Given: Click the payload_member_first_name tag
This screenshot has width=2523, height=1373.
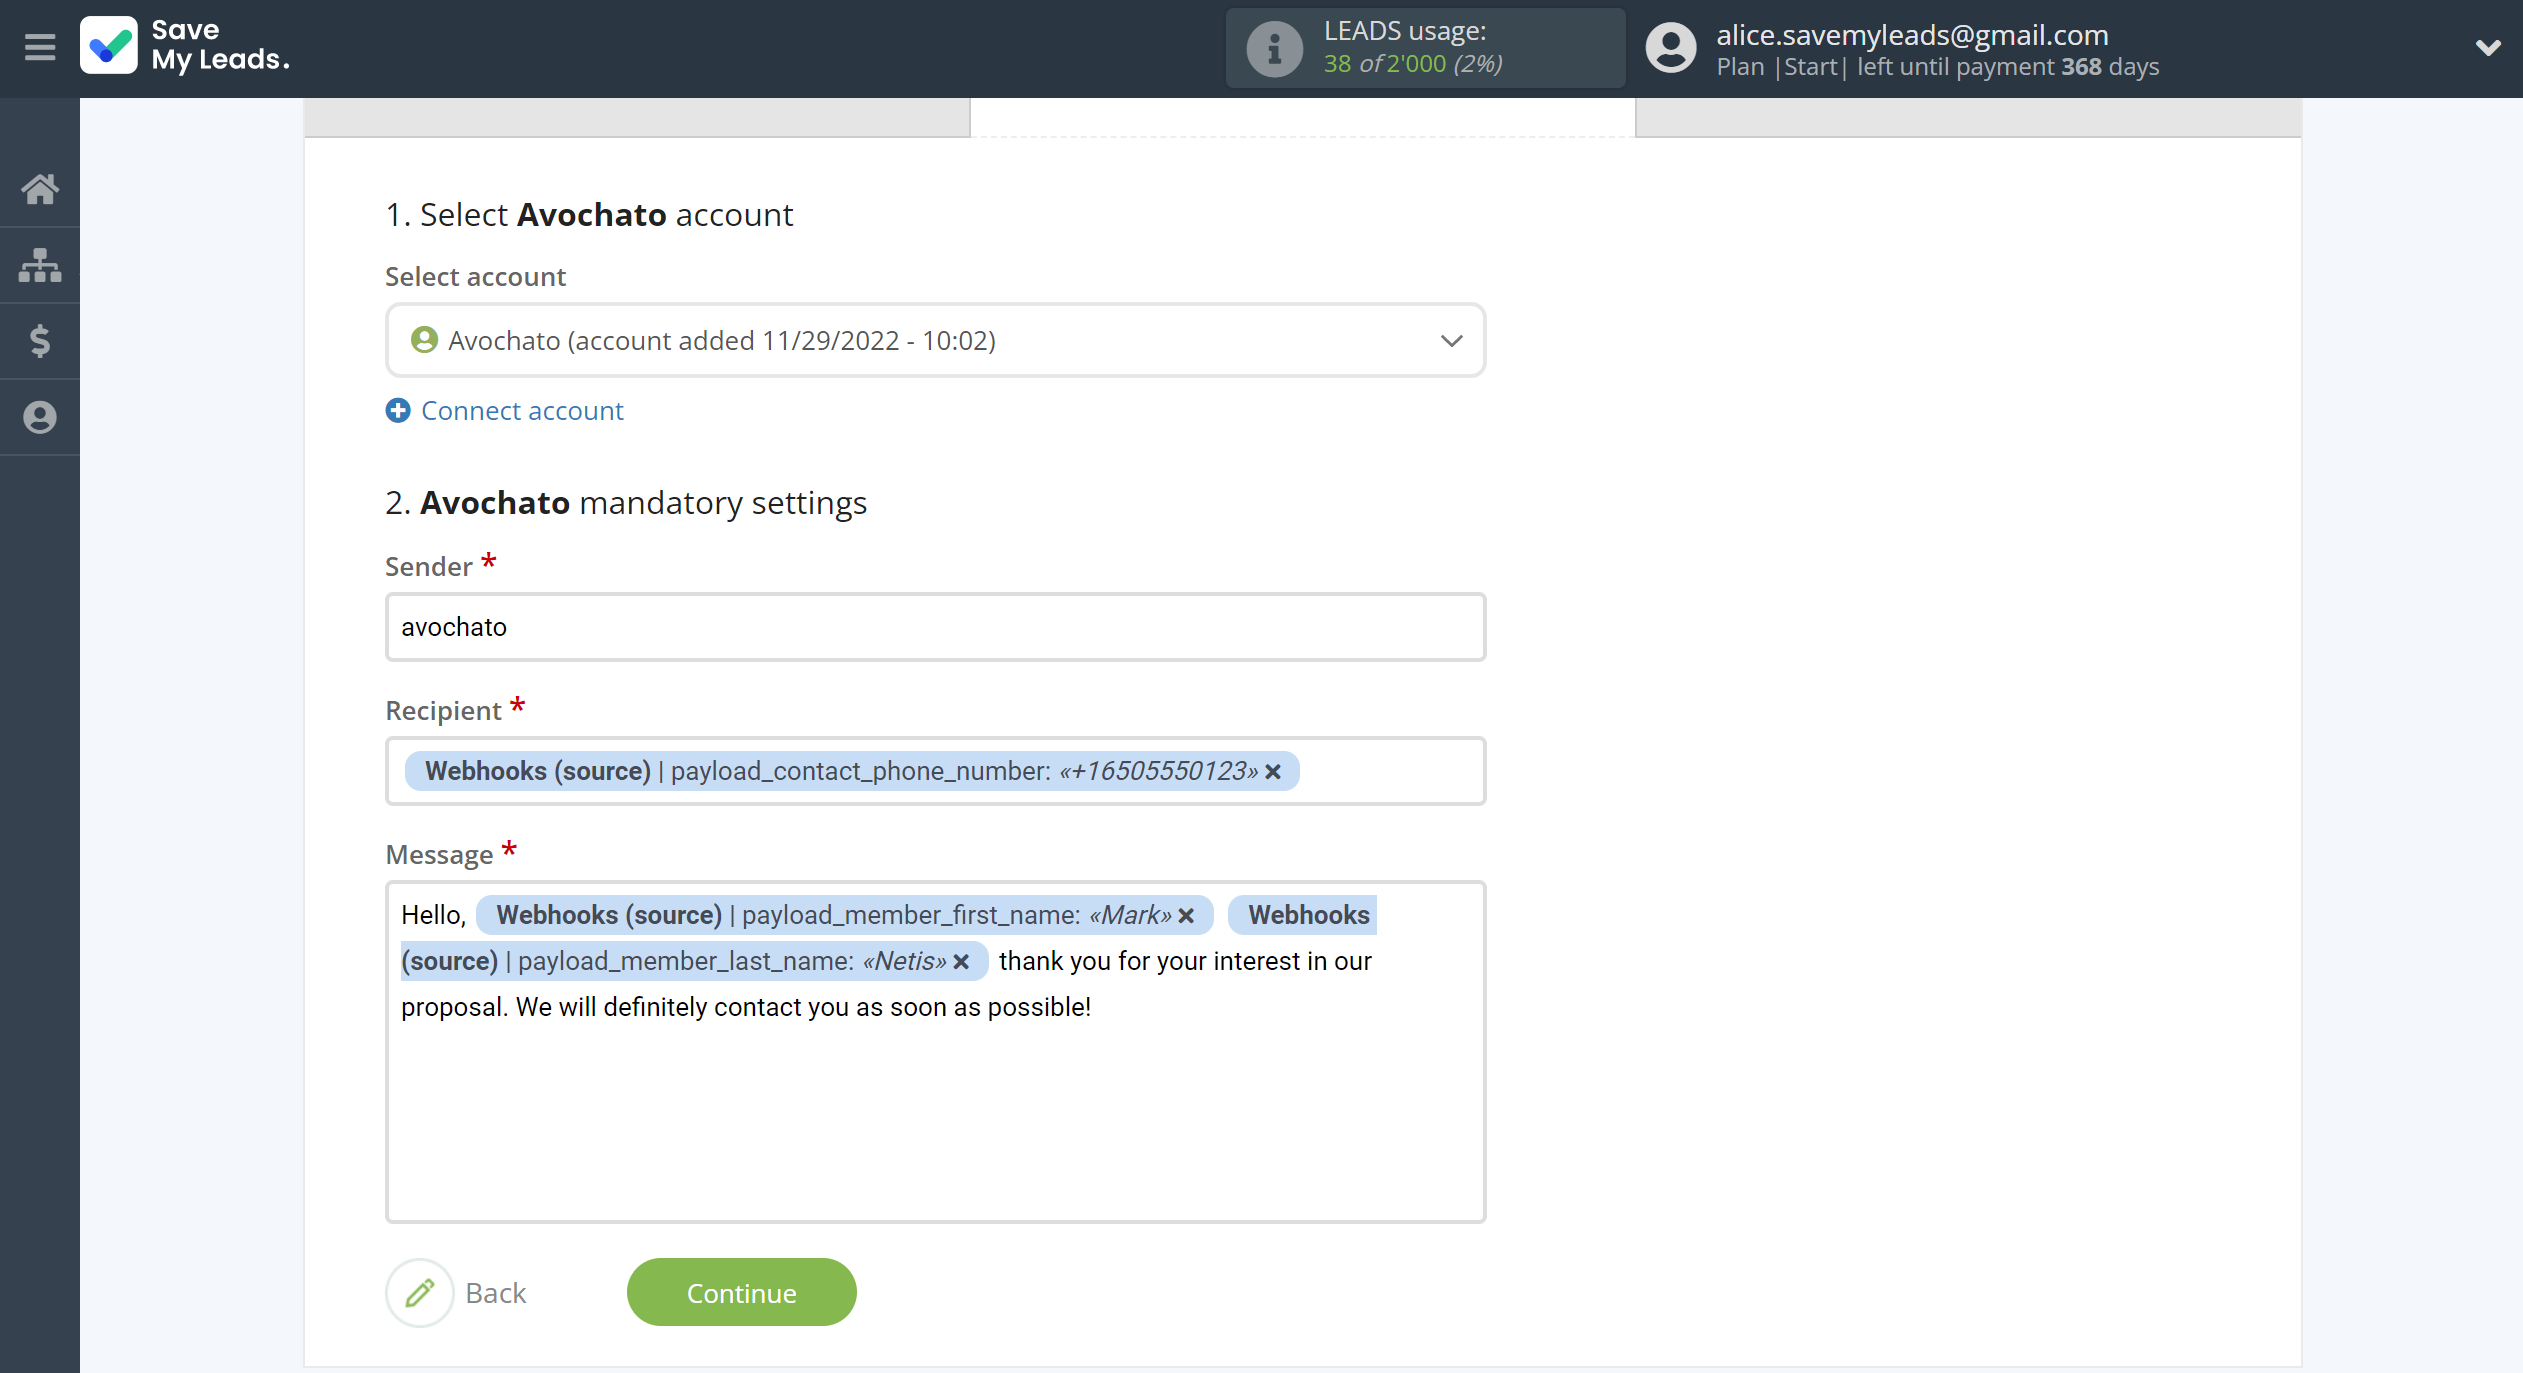Looking at the screenshot, I should point(845,915).
